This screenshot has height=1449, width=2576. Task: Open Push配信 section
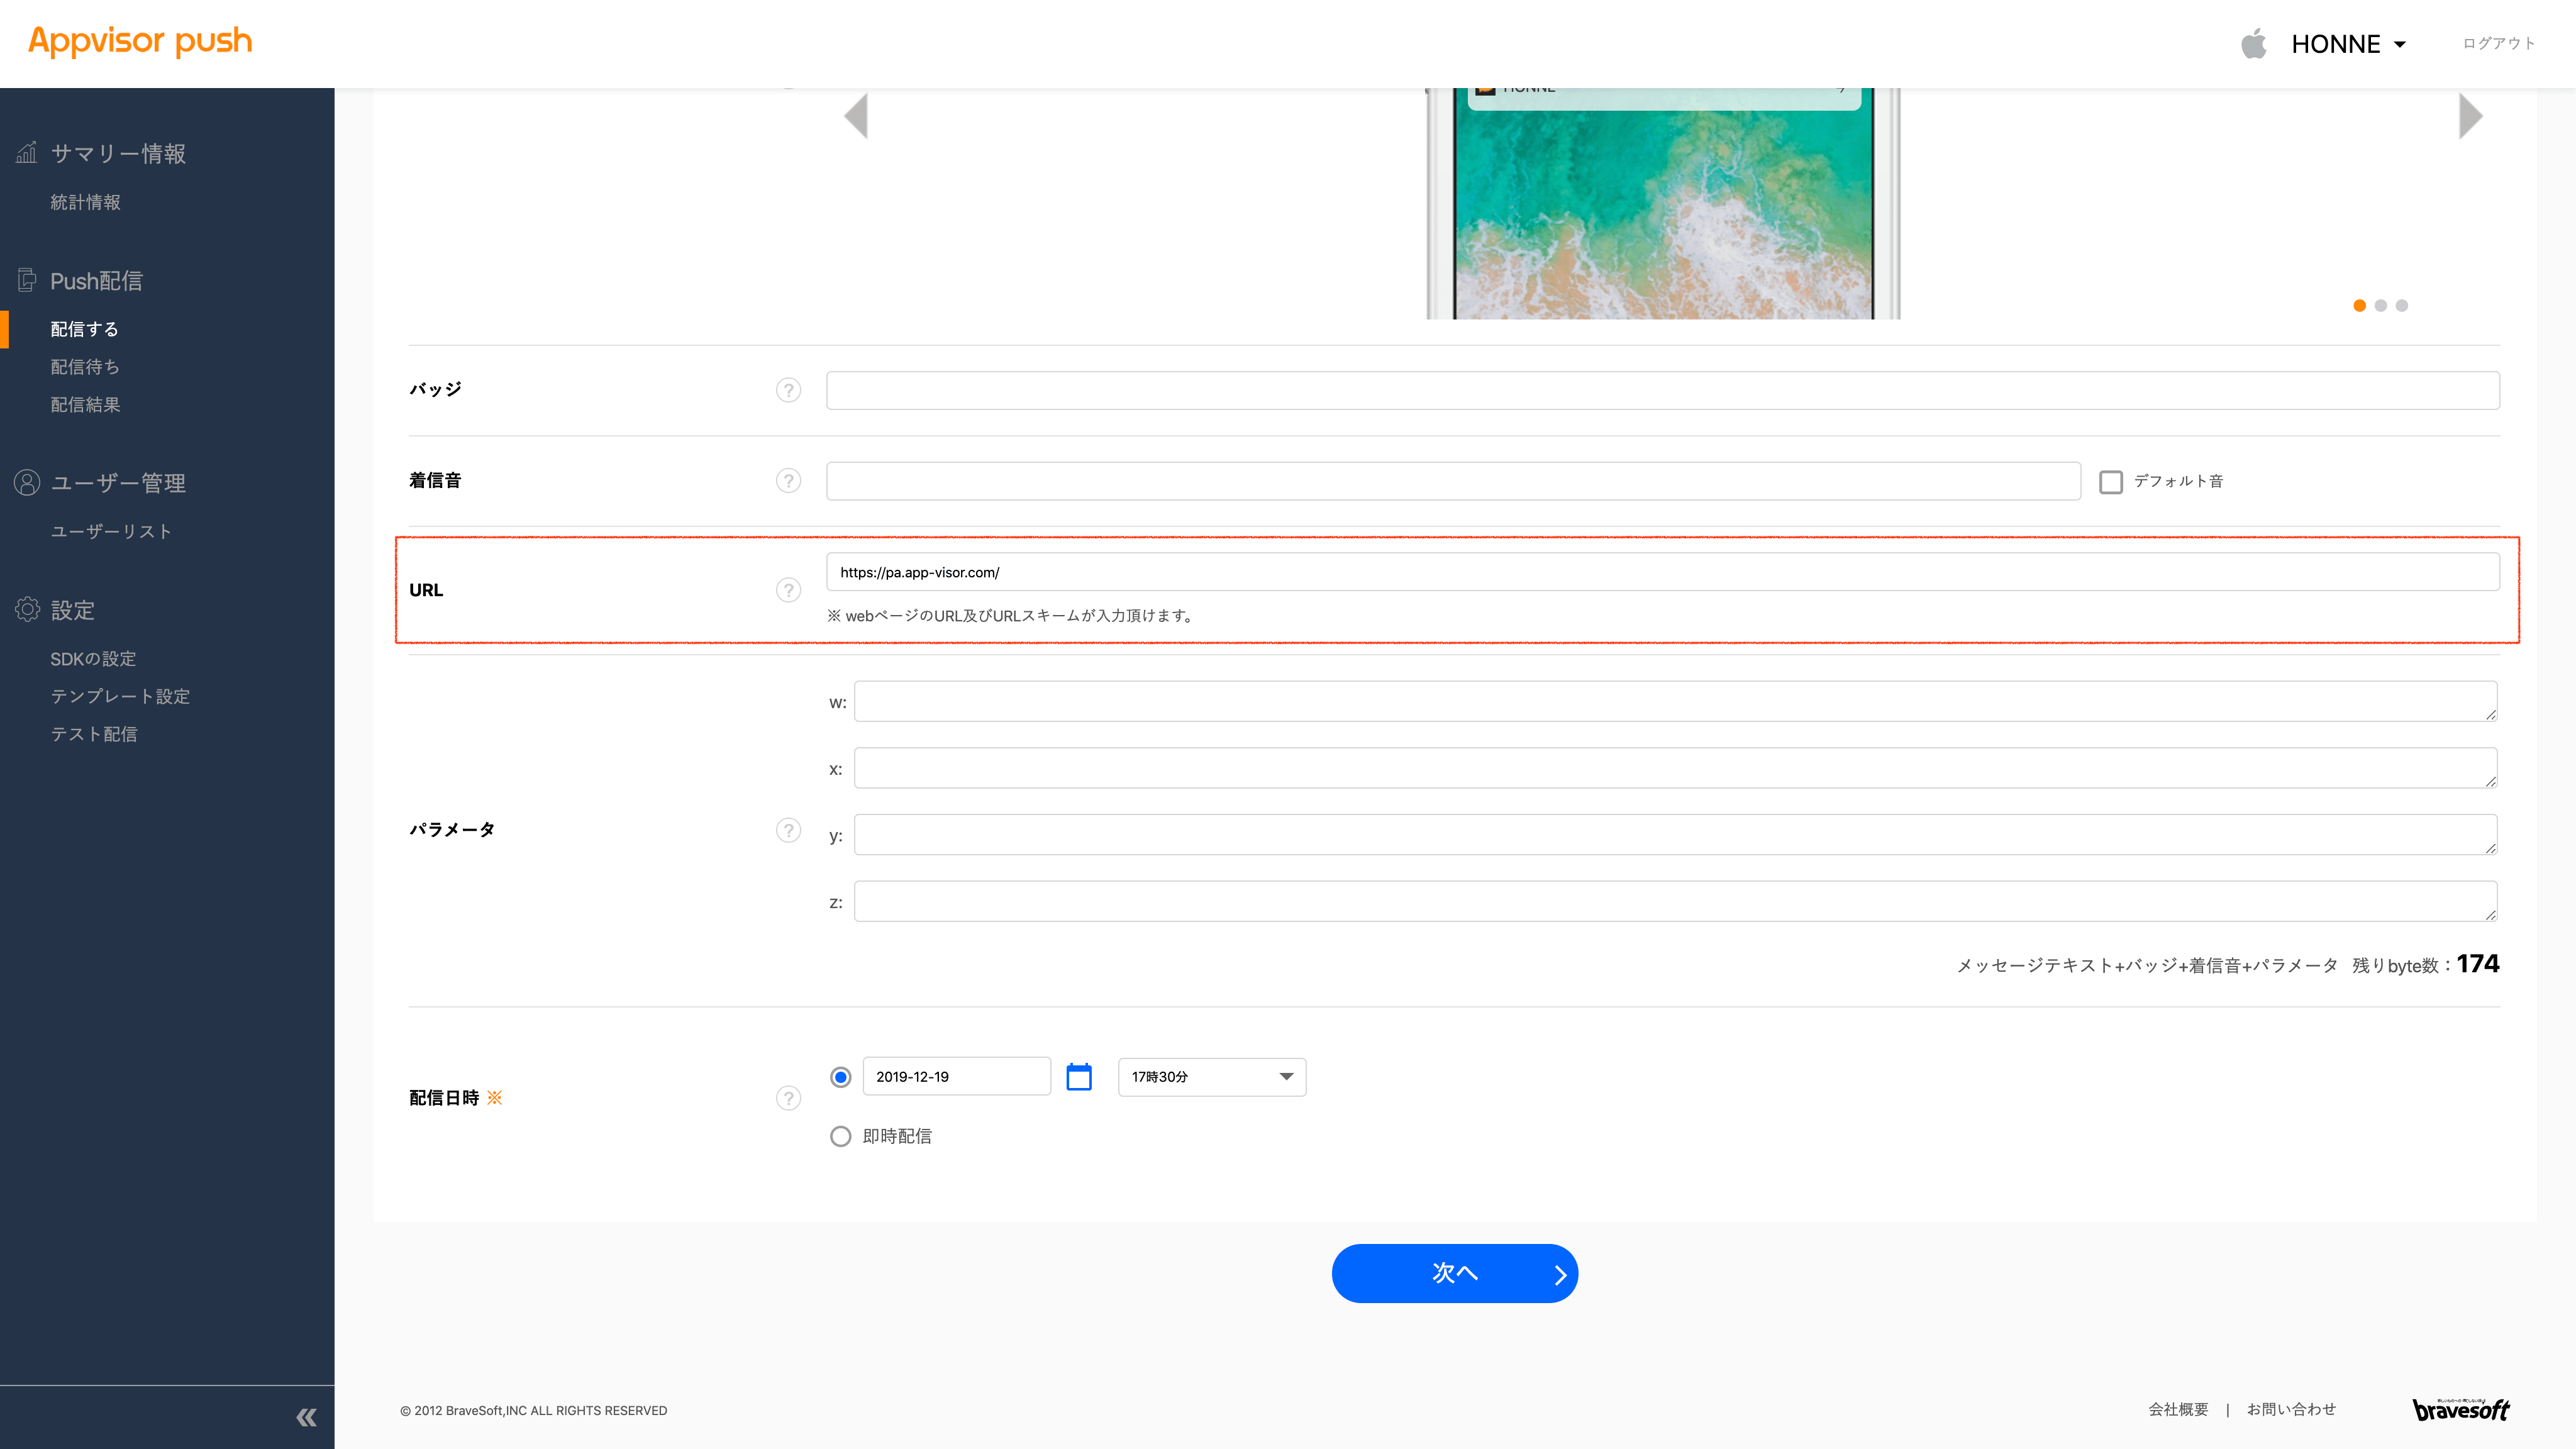click(x=96, y=281)
